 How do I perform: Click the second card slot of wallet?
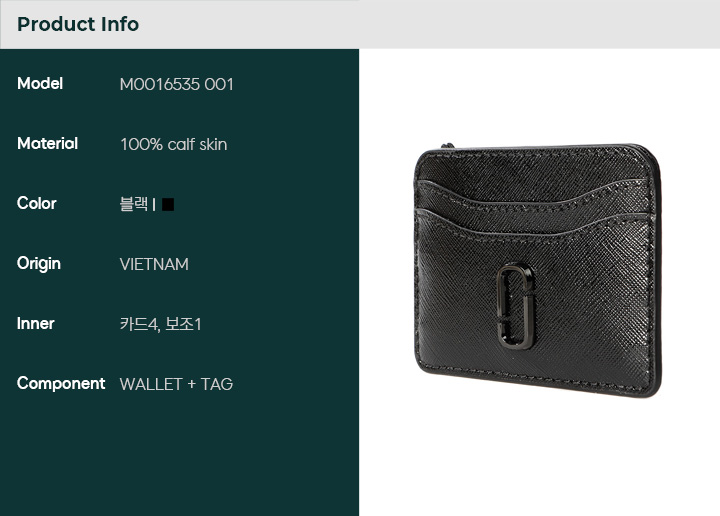click(535, 222)
